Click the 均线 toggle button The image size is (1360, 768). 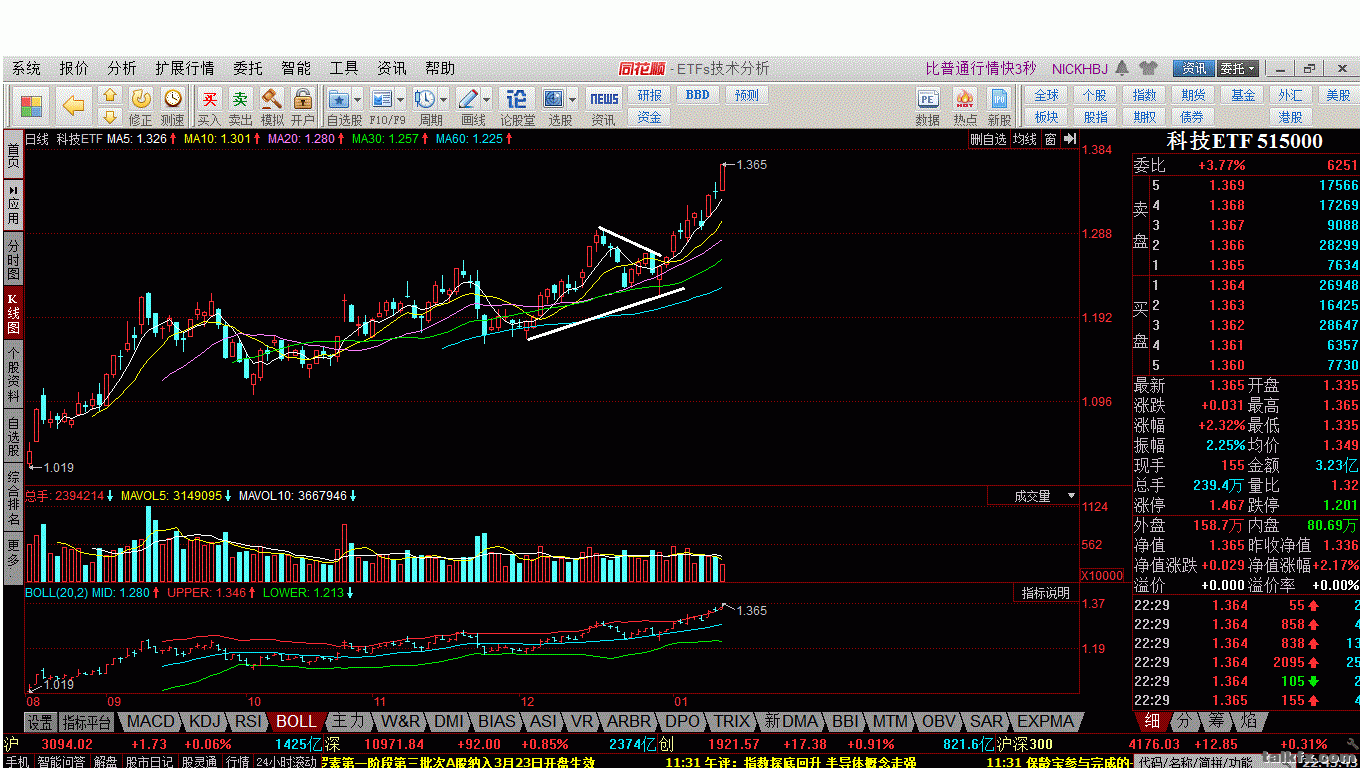[1025, 140]
